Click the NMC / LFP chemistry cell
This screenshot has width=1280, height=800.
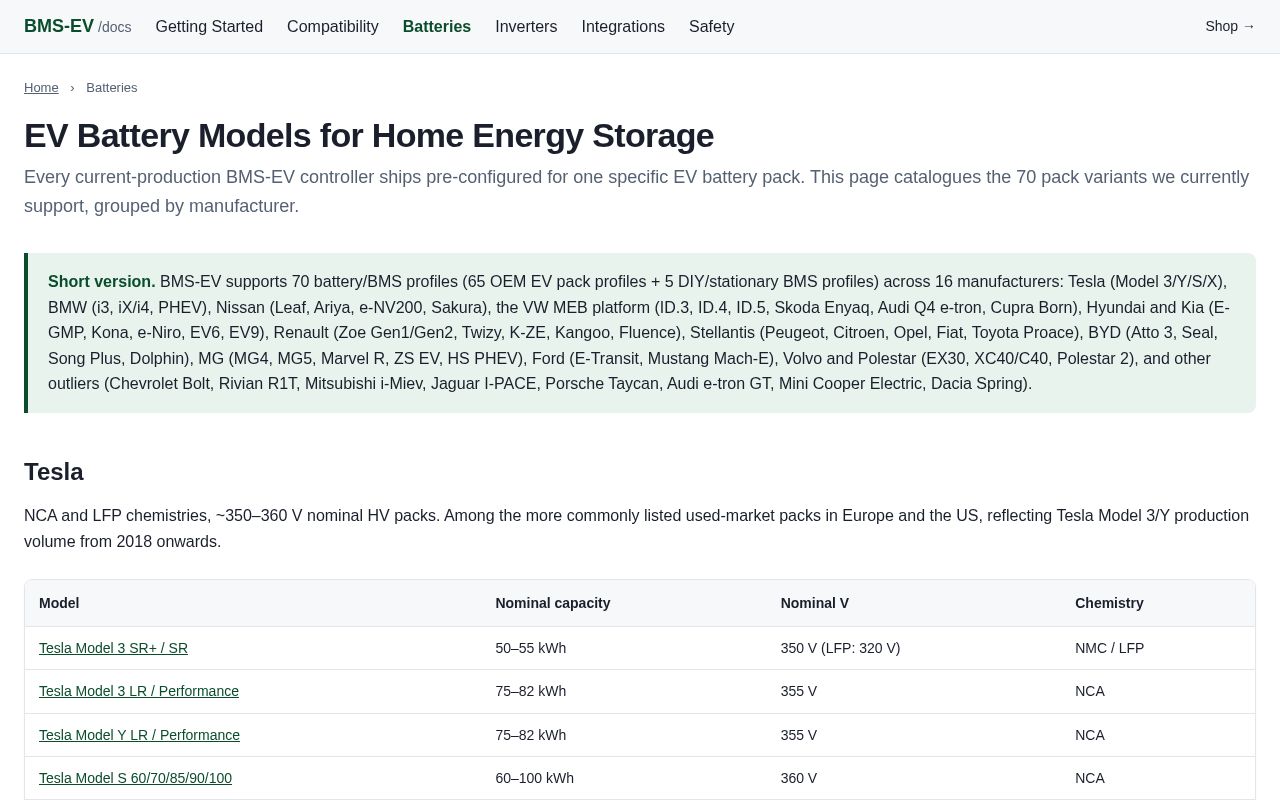[1158, 648]
